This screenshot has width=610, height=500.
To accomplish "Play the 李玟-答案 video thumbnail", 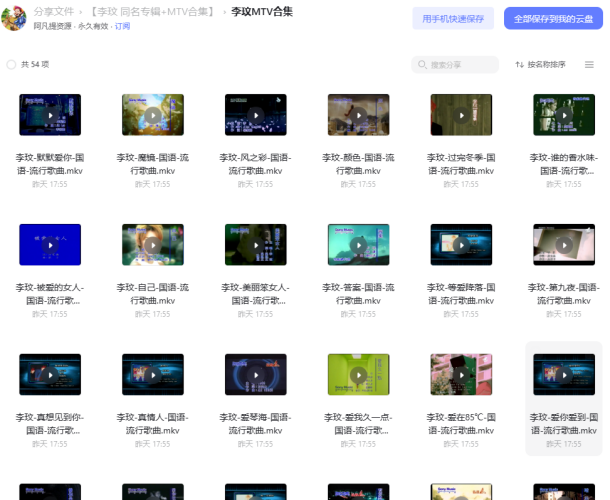I will tap(358, 245).
